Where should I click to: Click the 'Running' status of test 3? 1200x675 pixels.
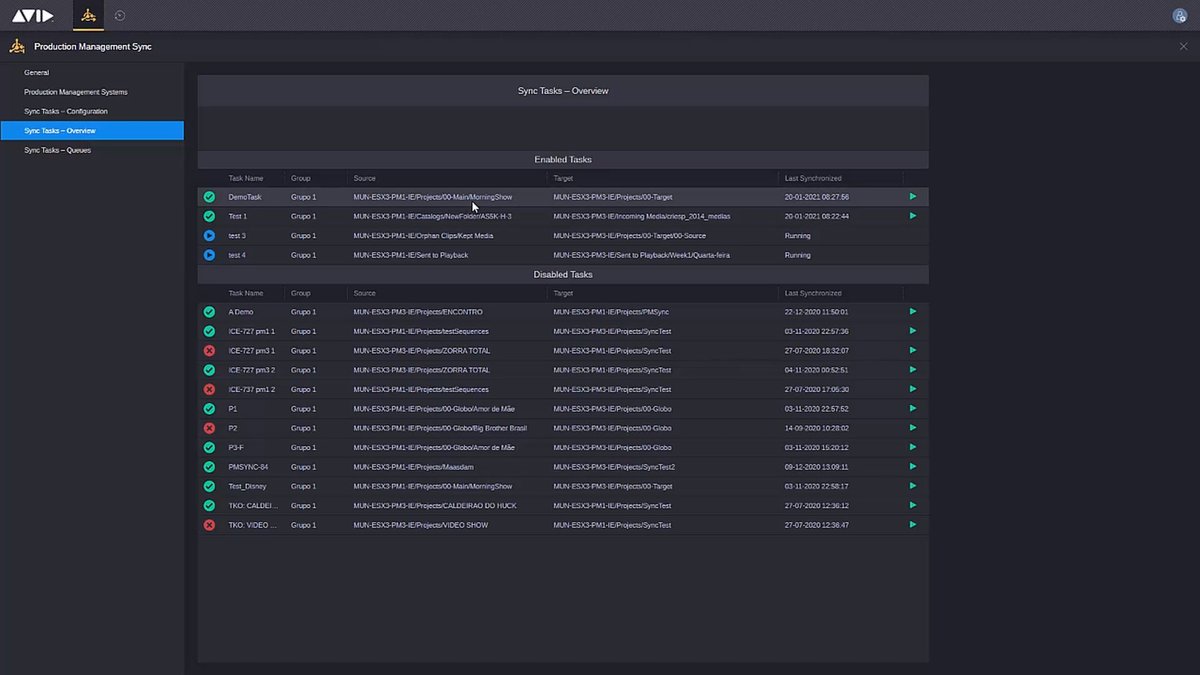[x=798, y=236]
